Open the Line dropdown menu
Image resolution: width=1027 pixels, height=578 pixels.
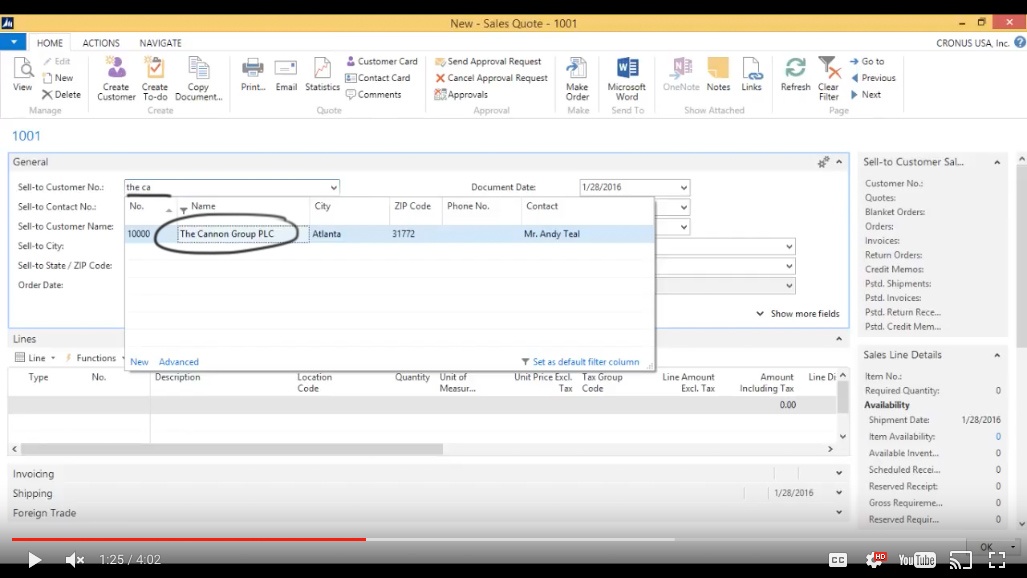point(35,358)
